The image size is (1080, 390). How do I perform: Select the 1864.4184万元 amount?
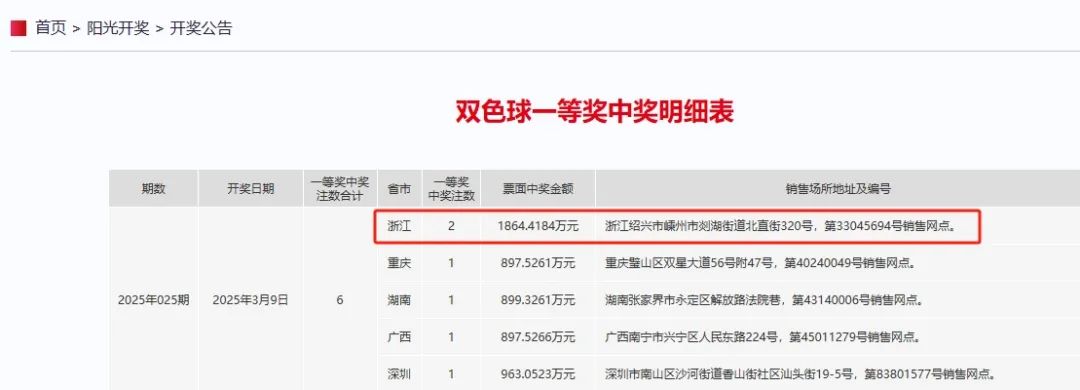point(538,225)
